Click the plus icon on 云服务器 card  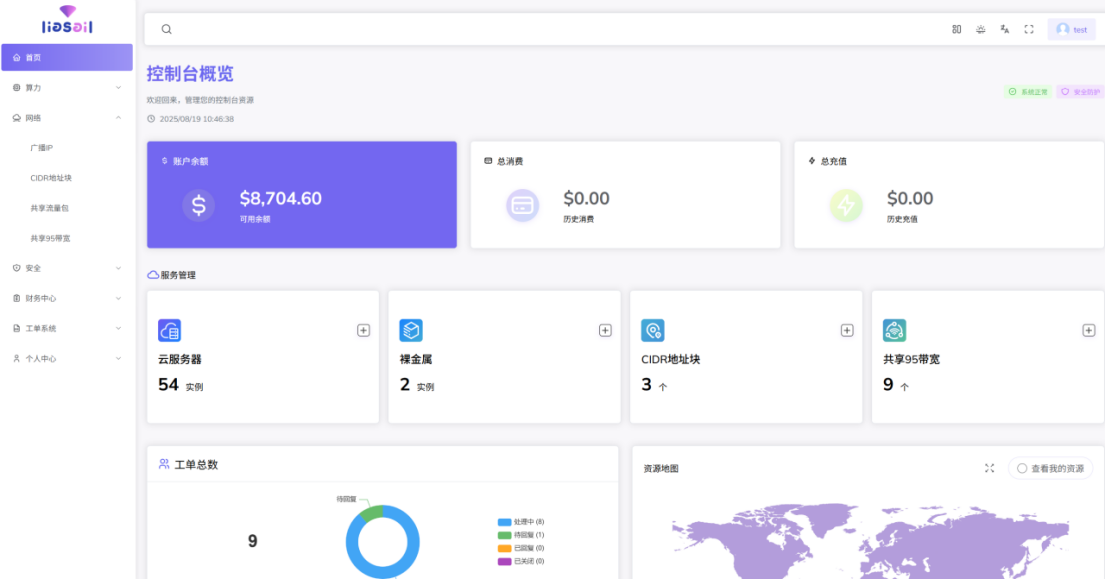coord(363,331)
